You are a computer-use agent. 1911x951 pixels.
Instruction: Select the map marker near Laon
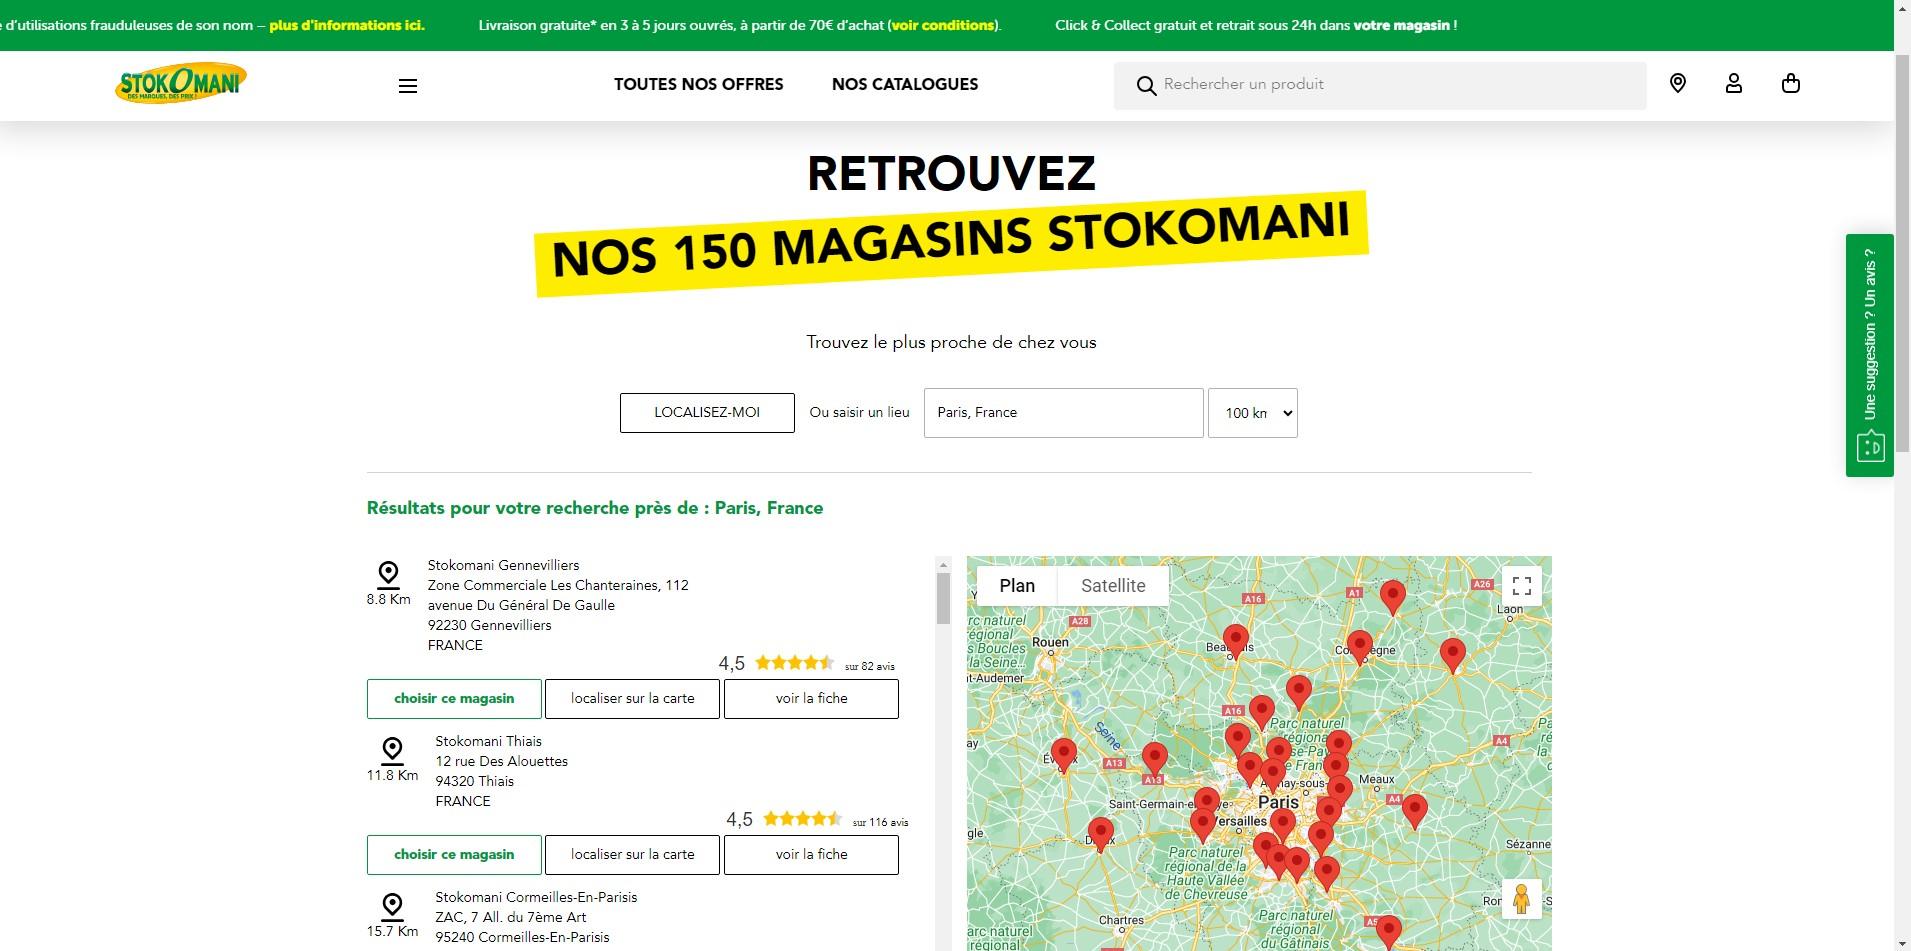pos(1453,656)
